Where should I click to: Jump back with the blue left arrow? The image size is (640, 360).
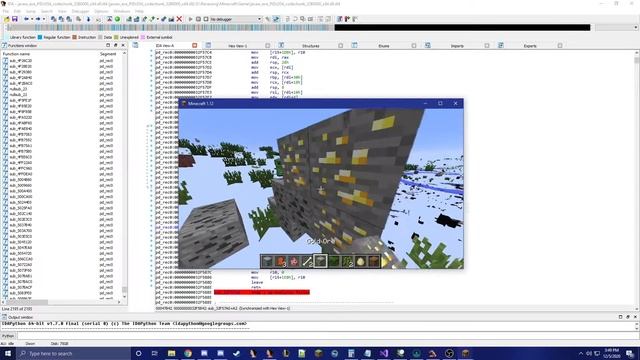click(x=27, y=19)
